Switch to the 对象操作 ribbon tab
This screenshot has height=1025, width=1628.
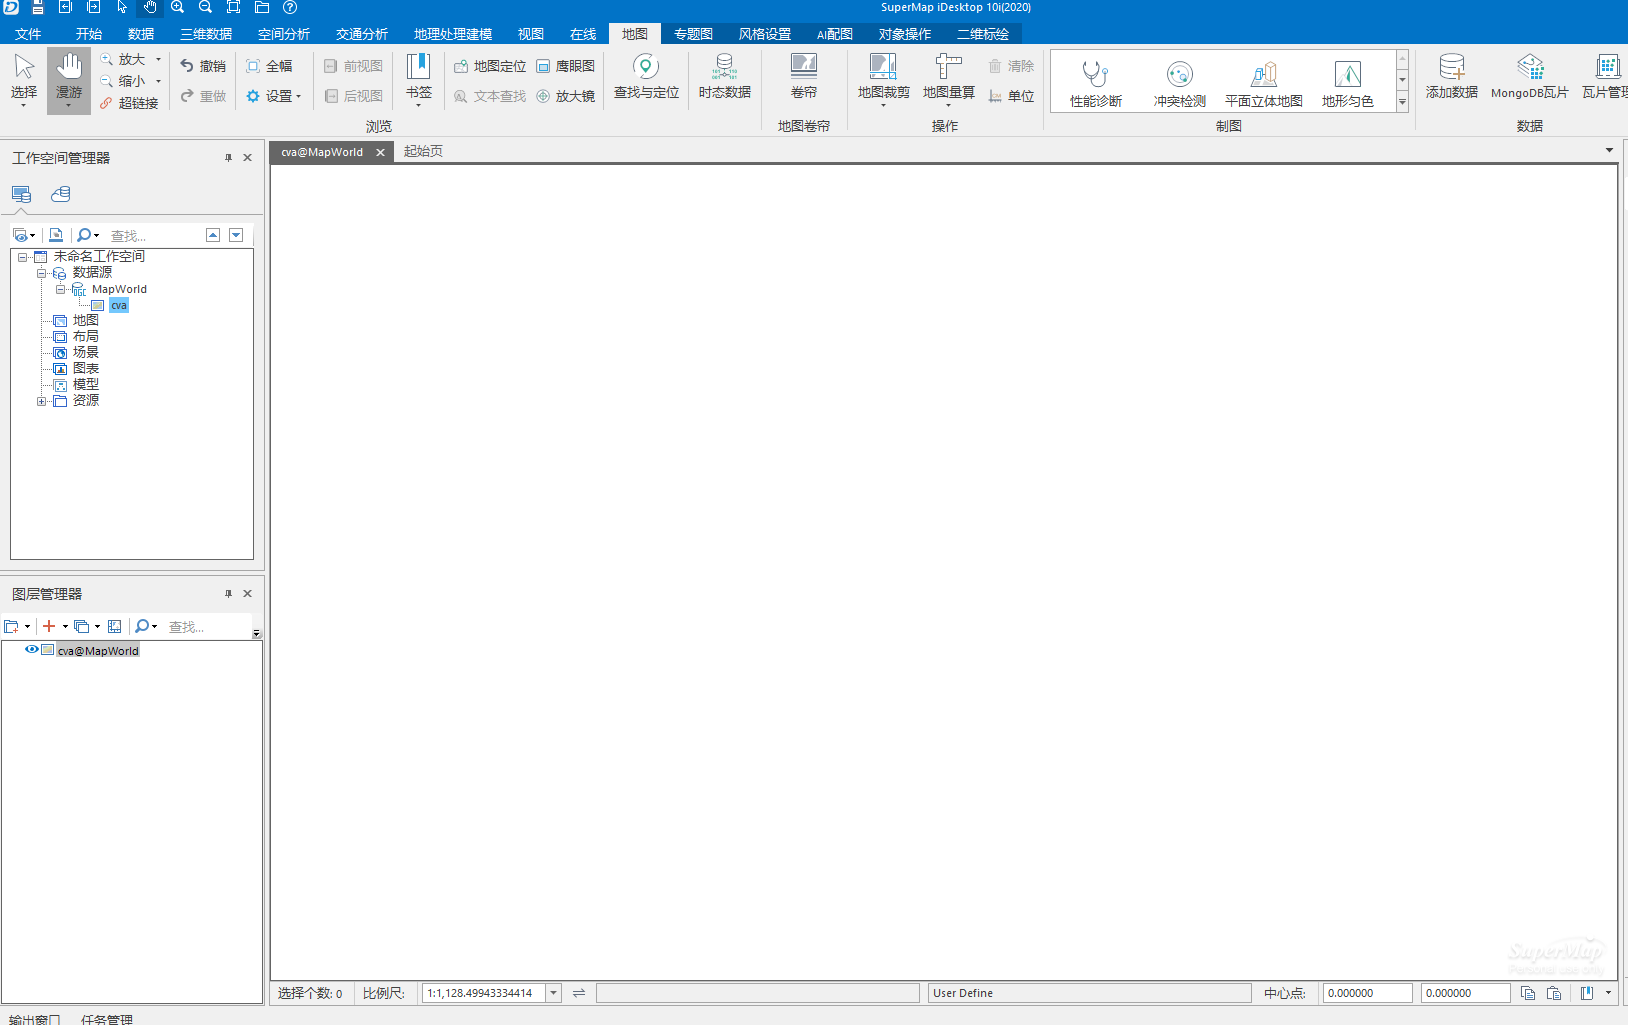point(905,34)
